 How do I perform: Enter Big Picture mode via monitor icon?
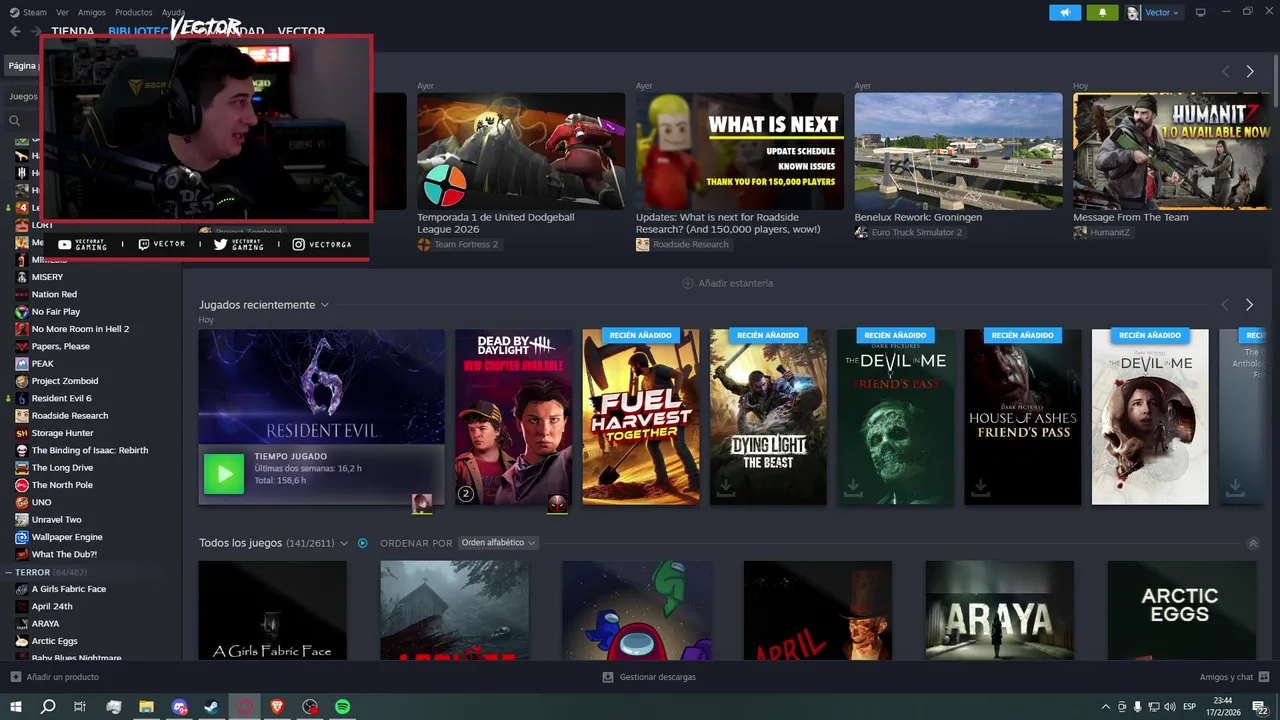[1201, 12]
